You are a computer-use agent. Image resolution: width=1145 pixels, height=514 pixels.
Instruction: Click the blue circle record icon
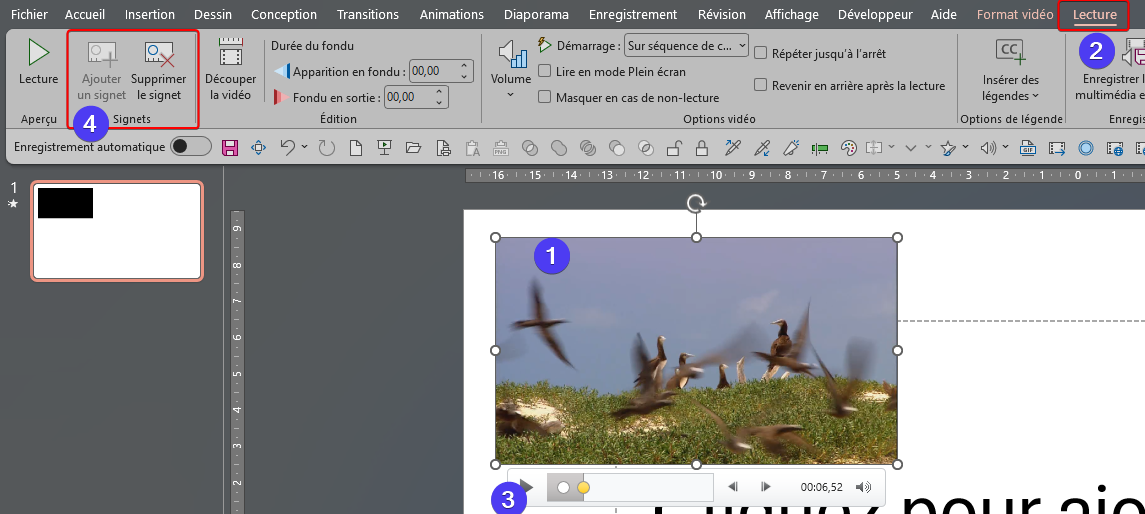pos(1086,148)
